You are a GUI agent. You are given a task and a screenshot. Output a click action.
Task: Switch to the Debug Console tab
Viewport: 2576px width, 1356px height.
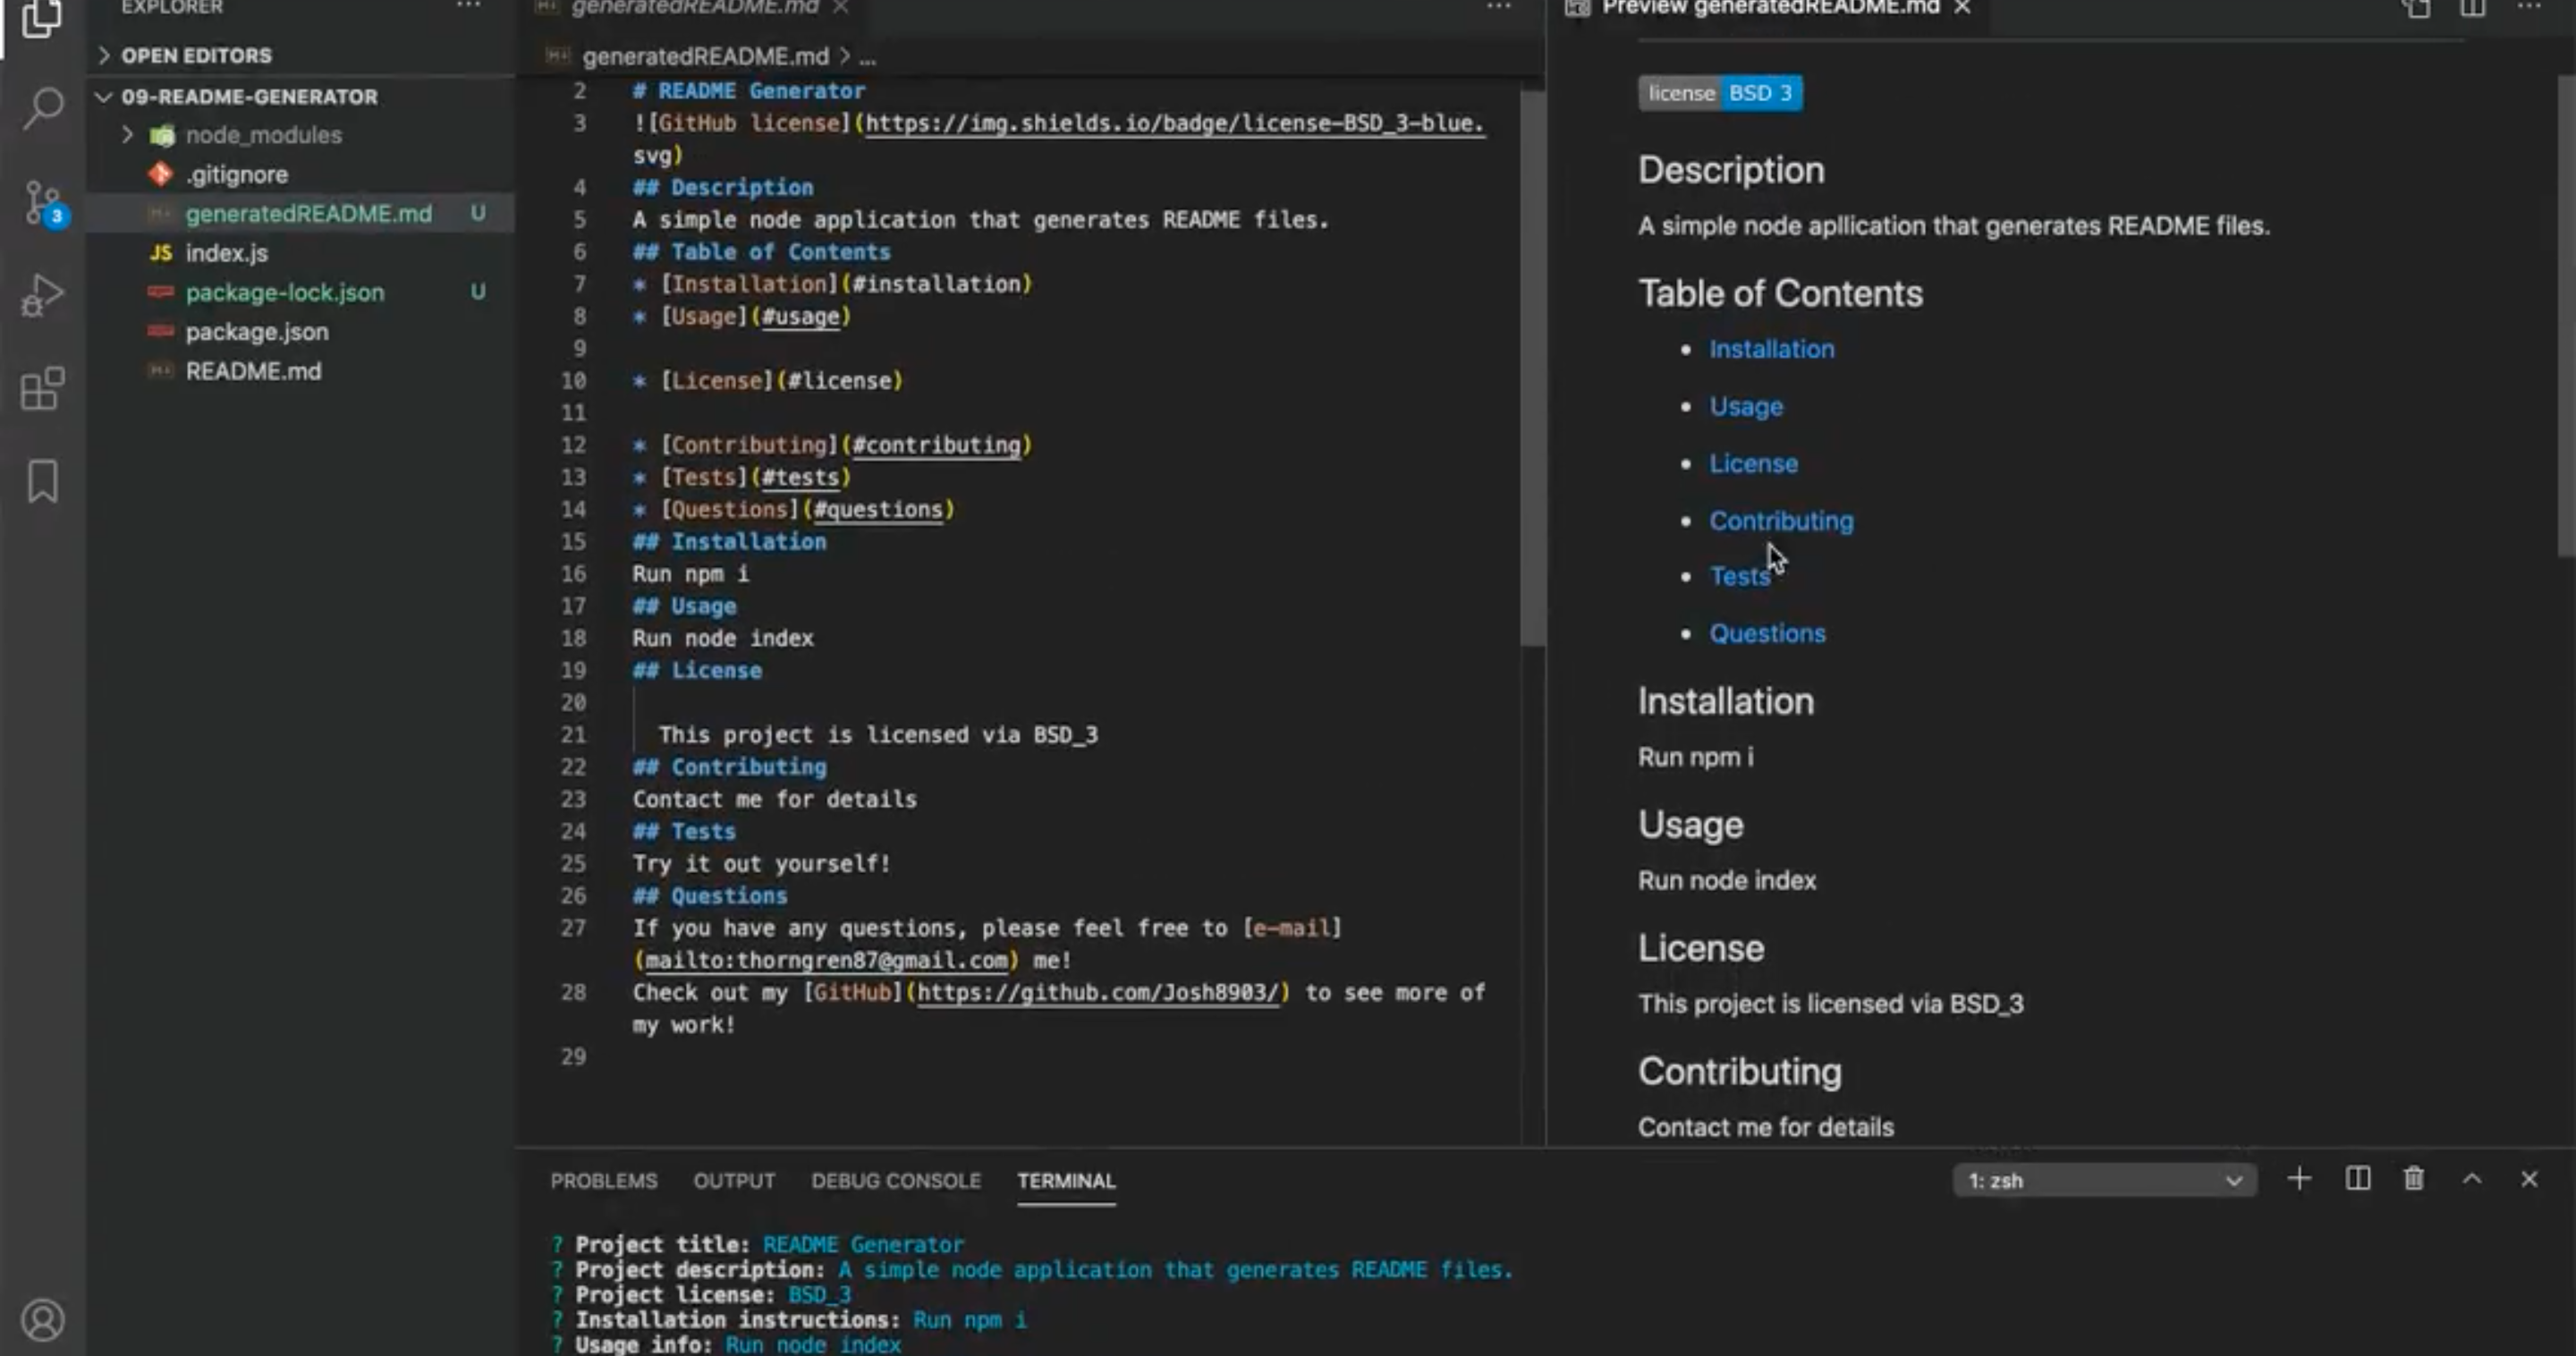click(896, 1181)
